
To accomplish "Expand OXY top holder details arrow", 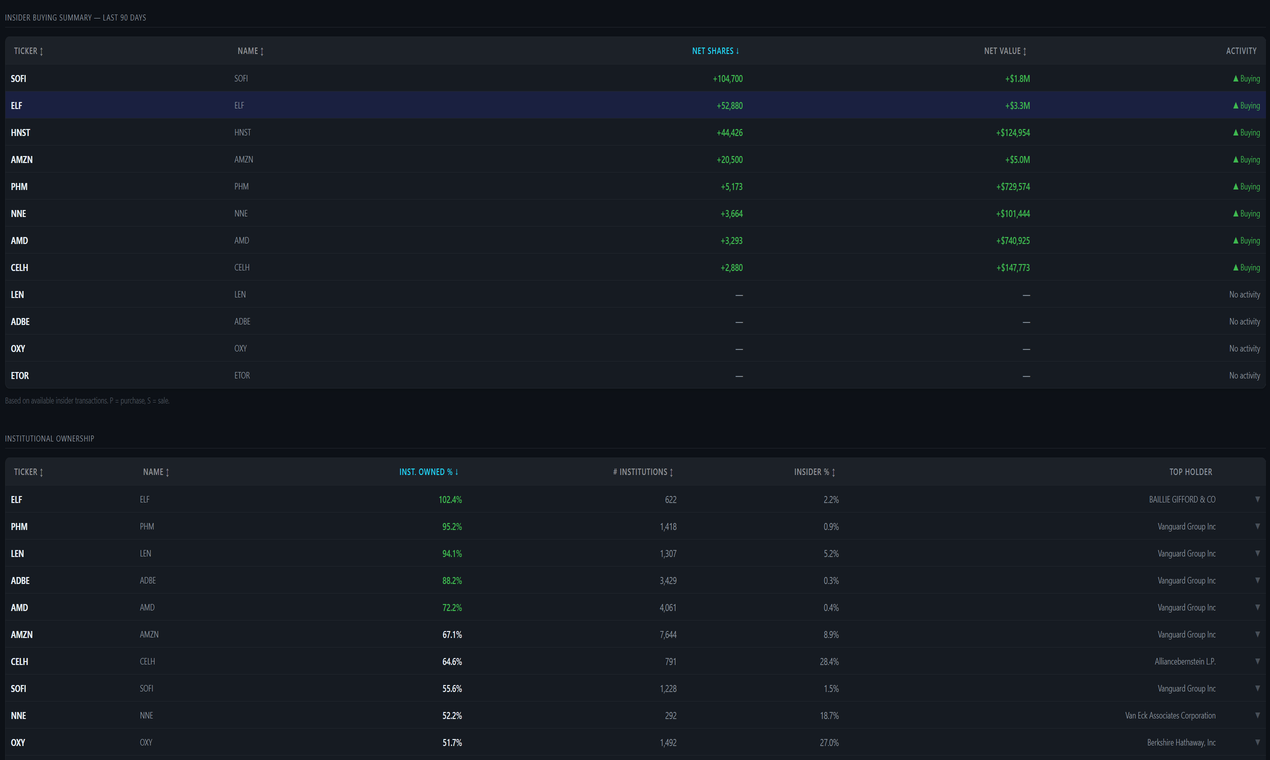I will [1257, 742].
